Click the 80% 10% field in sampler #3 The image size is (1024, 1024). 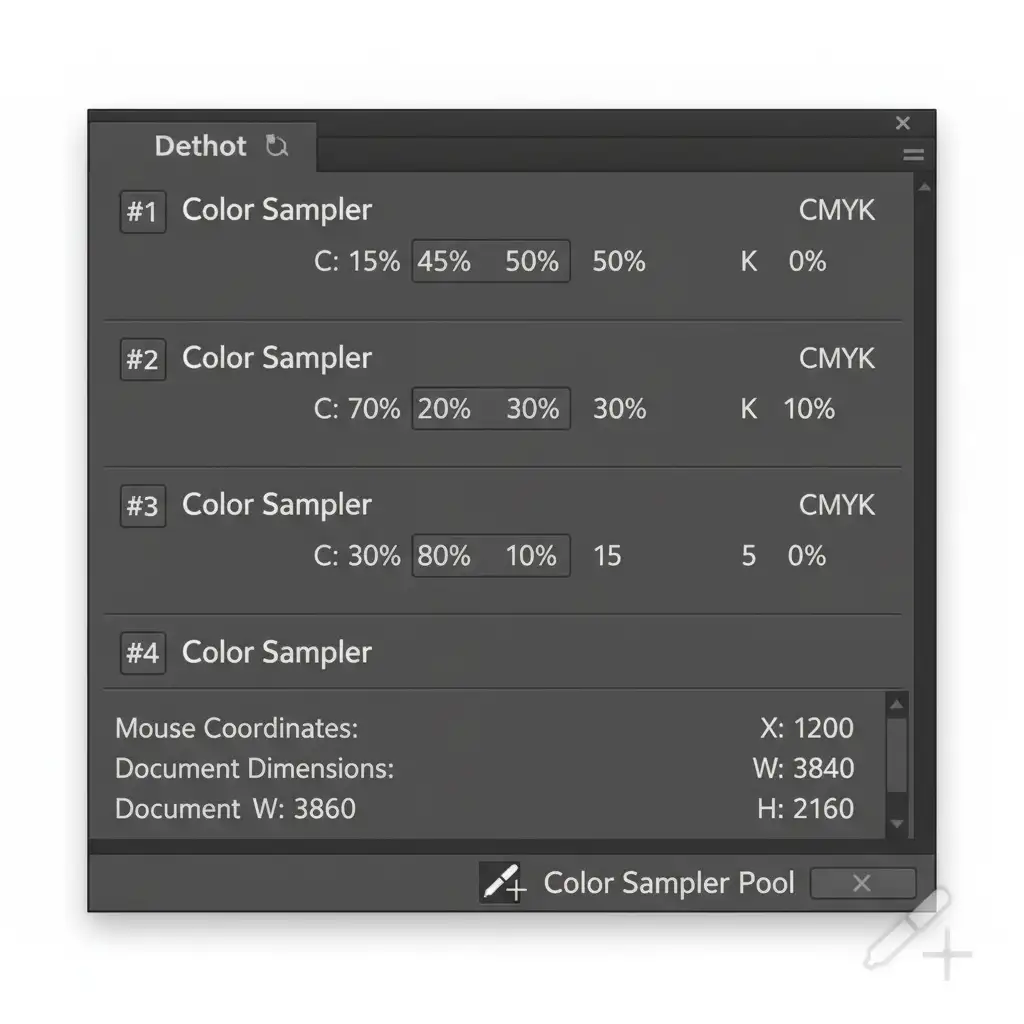point(490,556)
